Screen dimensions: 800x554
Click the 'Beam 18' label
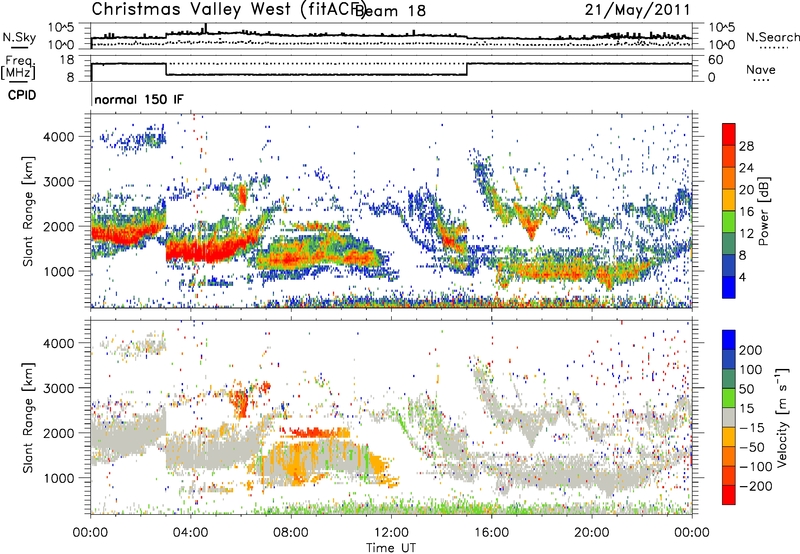(x=390, y=11)
